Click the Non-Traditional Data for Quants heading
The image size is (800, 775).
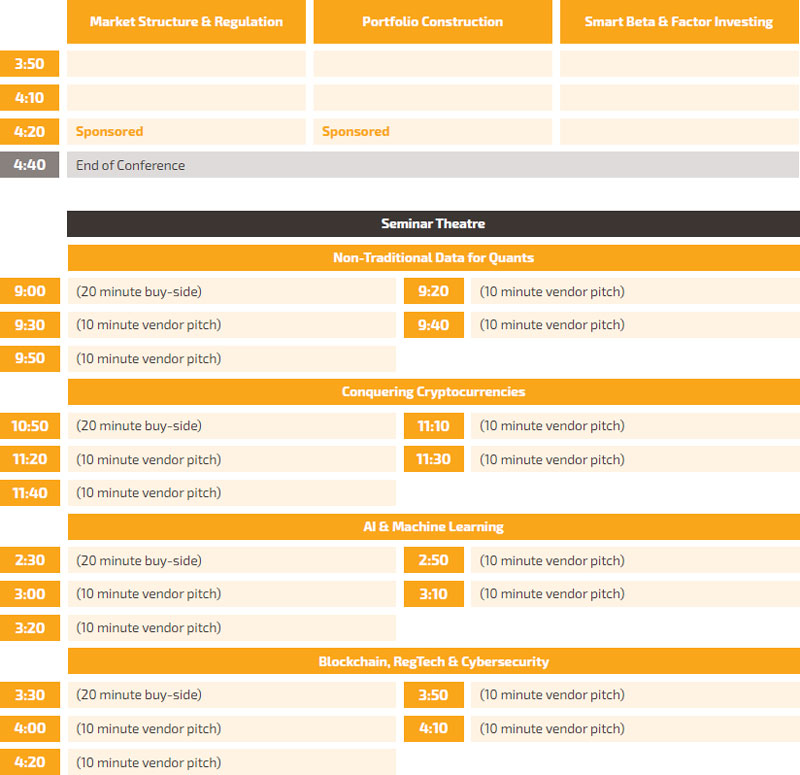coord(434,258)
